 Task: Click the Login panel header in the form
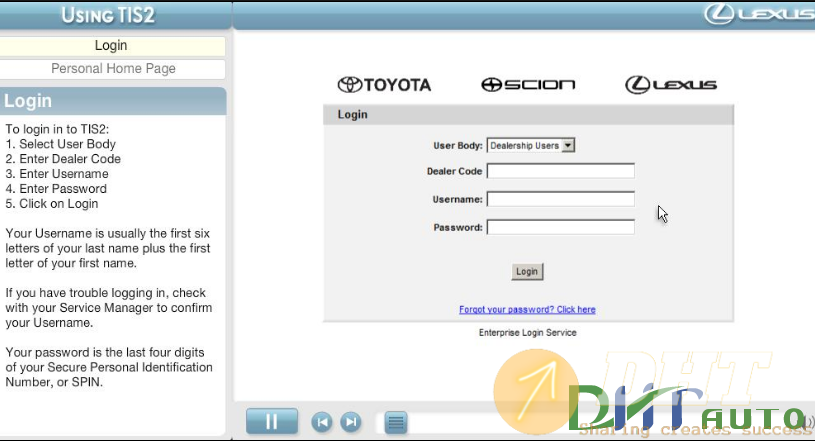point(528,114)
